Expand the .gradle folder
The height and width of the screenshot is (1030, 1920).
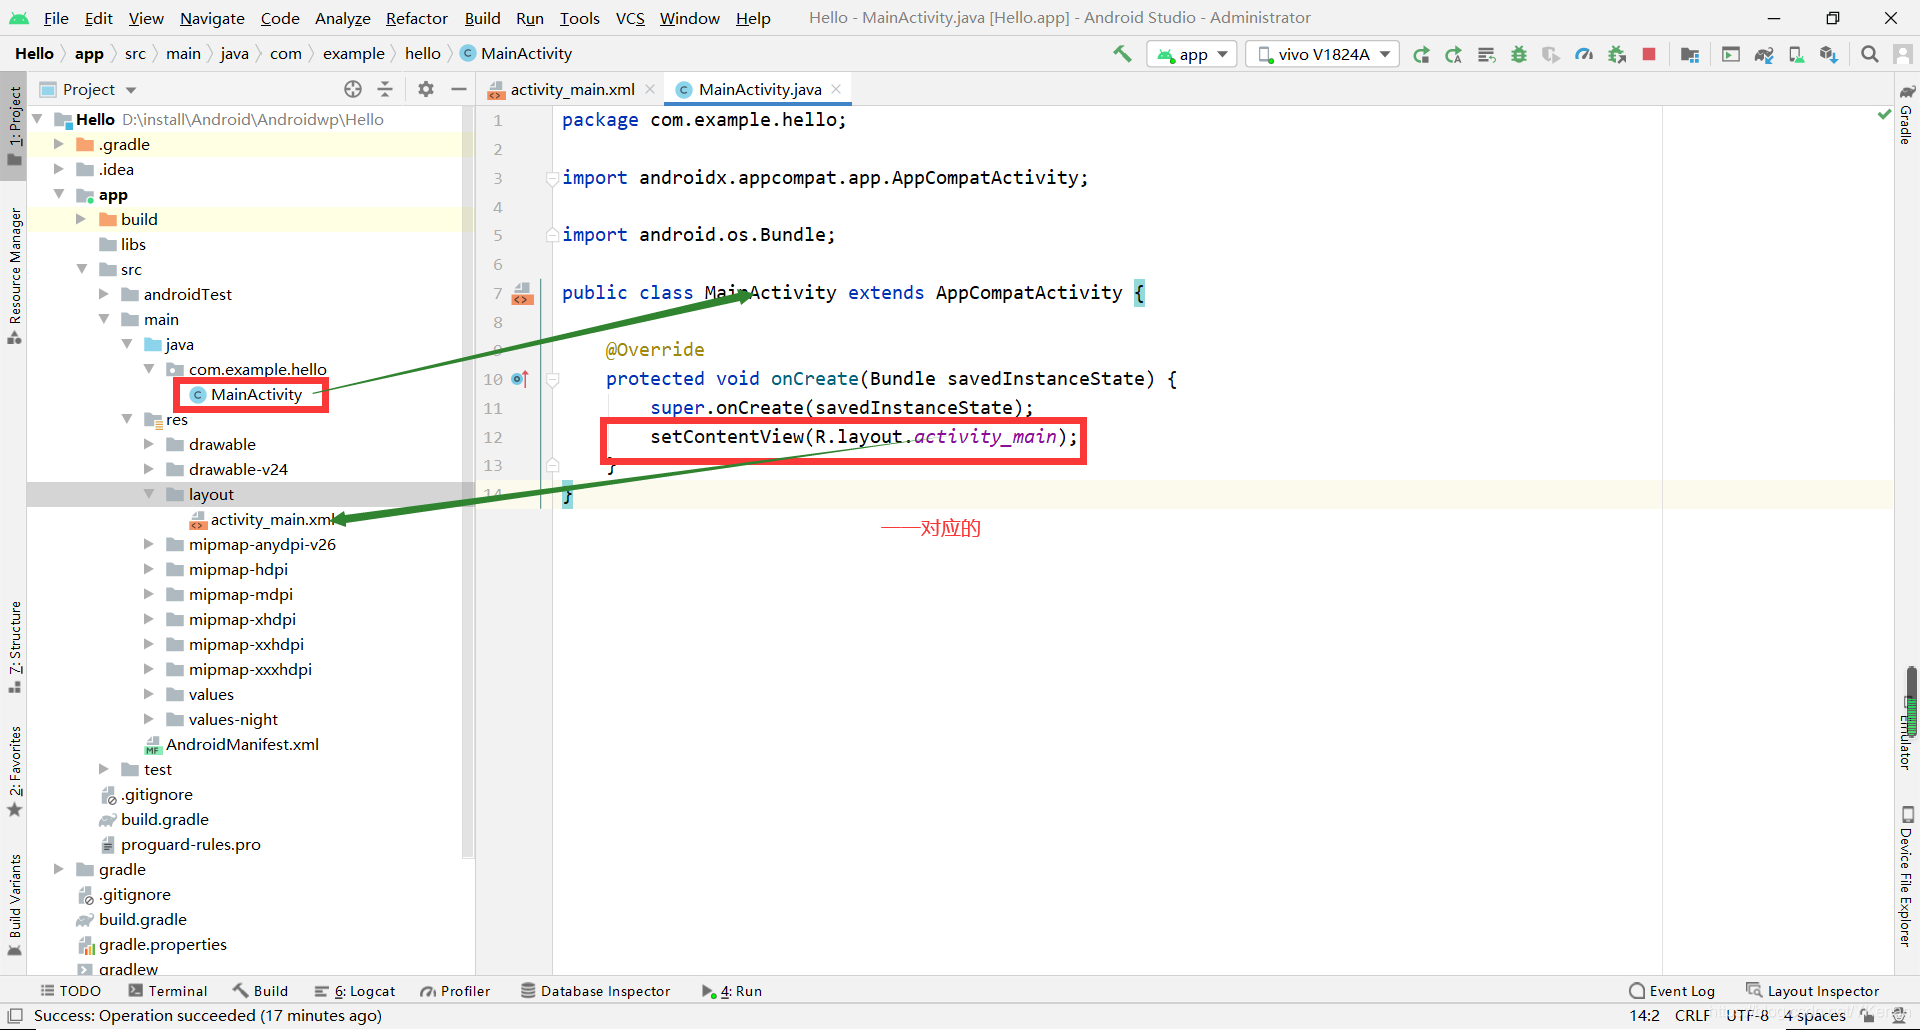(59, 144)
